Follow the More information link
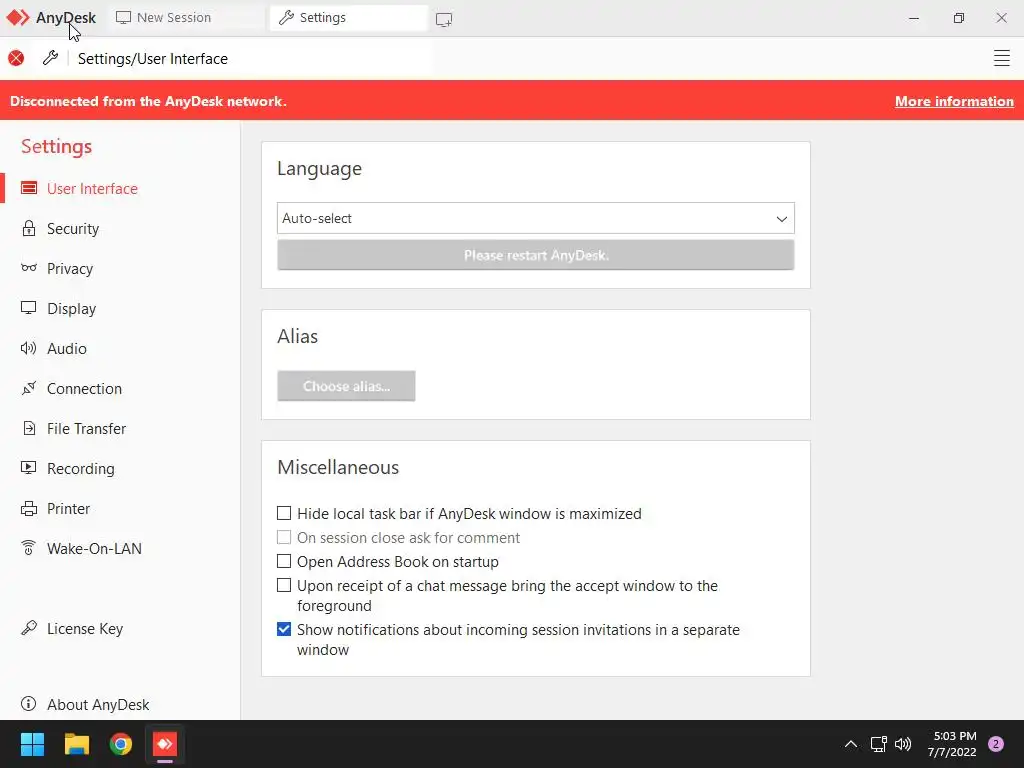This screenshot has height=768, width=1024. [x=954, y=101]
